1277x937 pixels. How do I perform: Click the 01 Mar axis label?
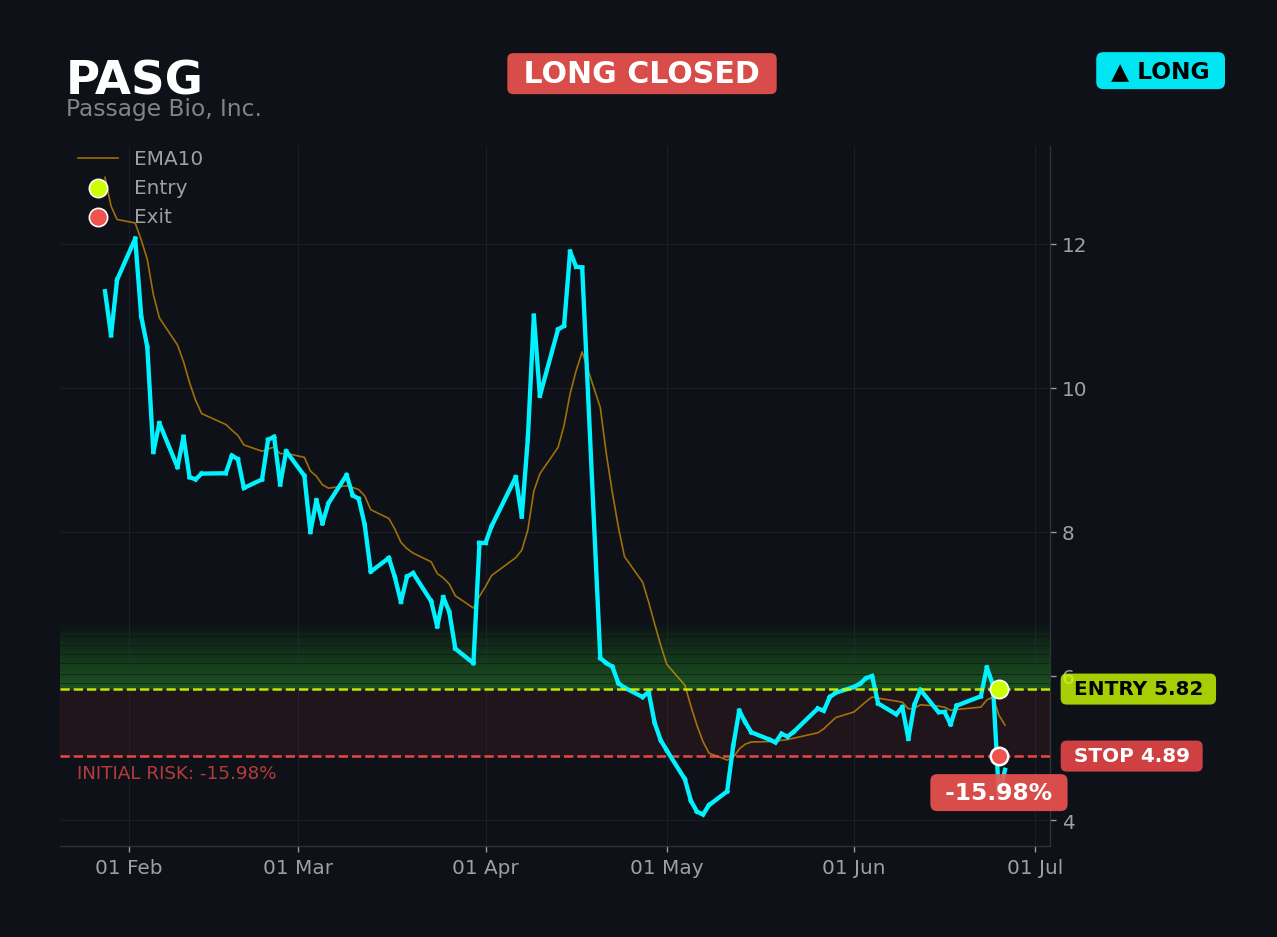[298, 868]
